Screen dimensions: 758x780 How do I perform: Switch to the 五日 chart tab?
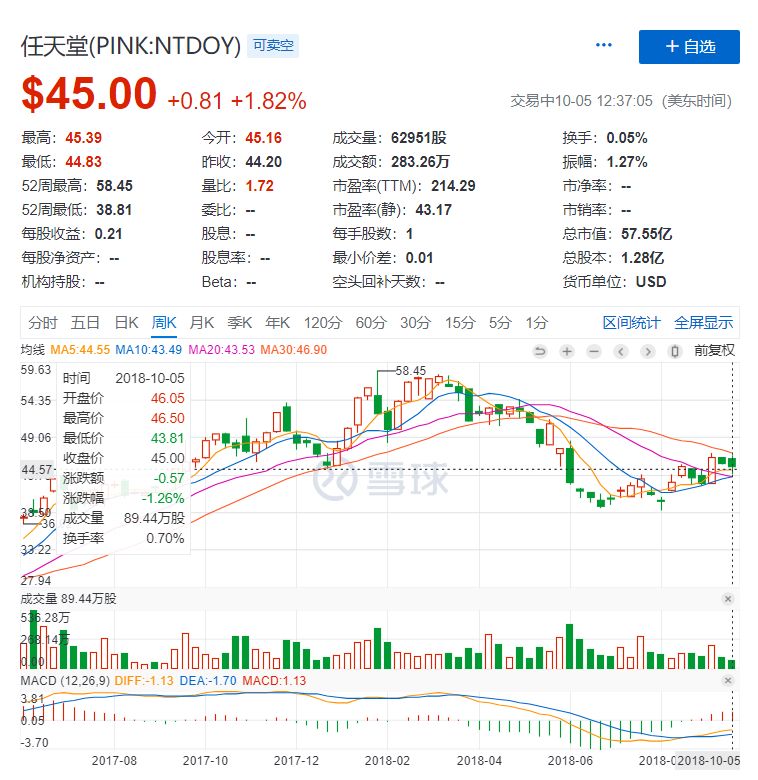[85, 323]
